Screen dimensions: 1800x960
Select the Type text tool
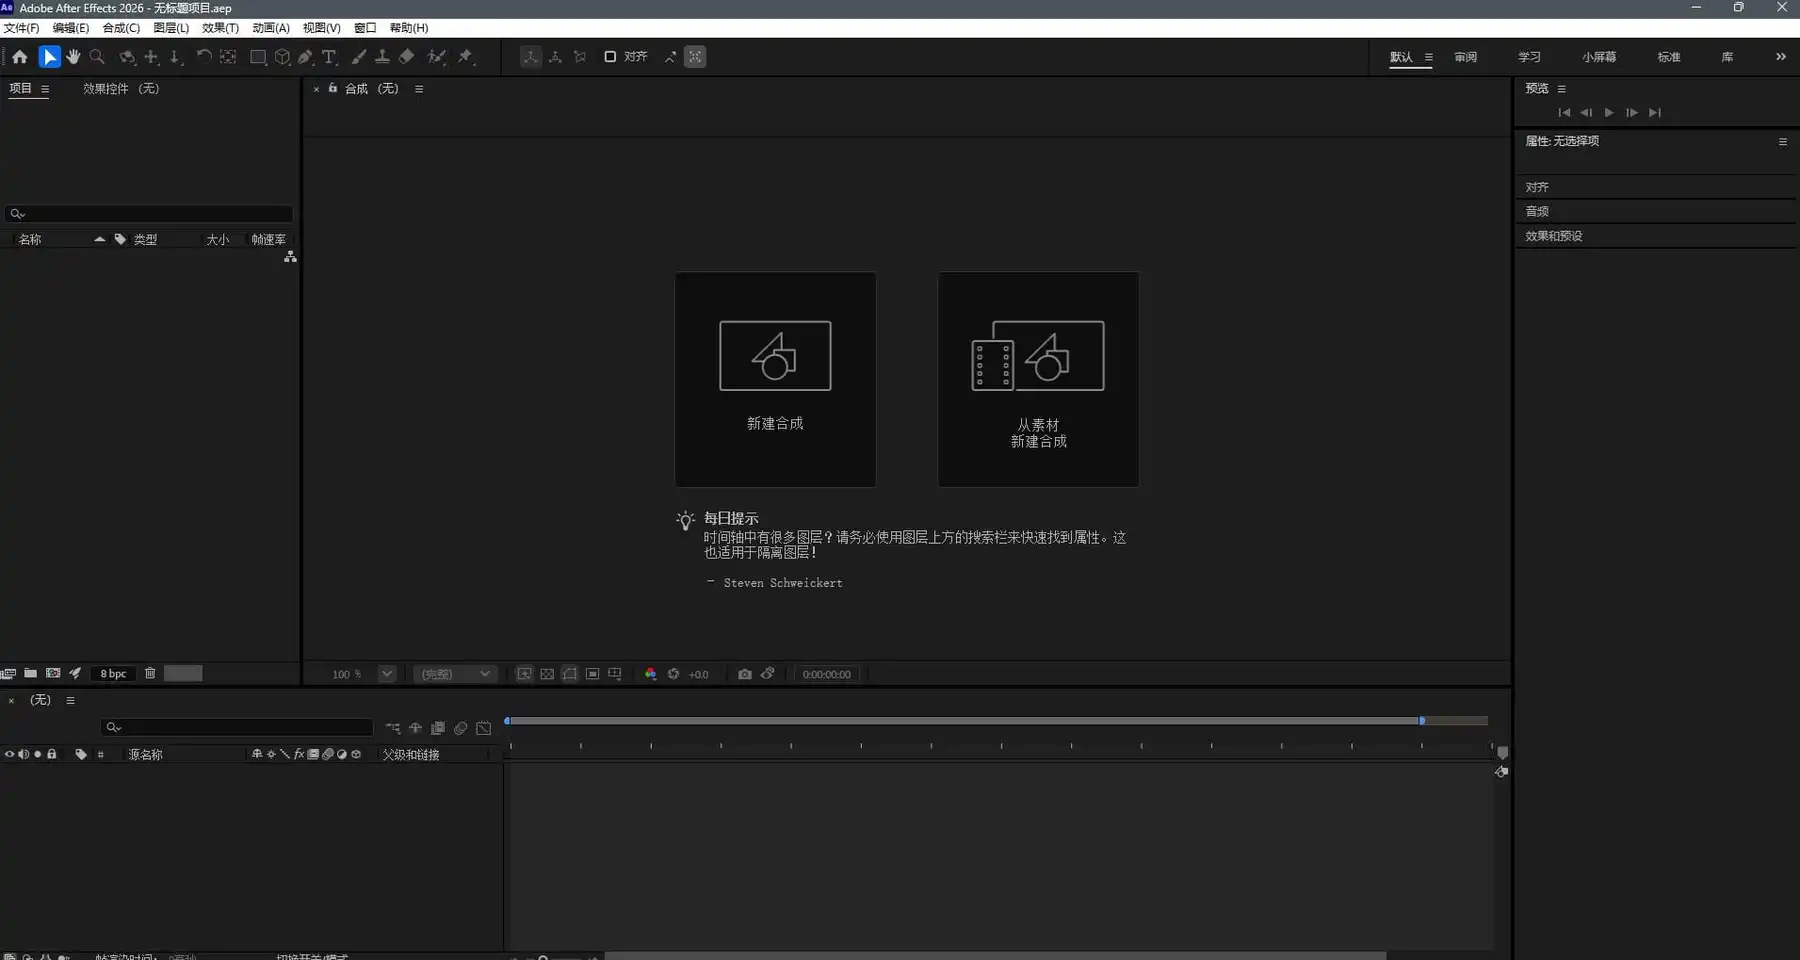coord(329,57)
